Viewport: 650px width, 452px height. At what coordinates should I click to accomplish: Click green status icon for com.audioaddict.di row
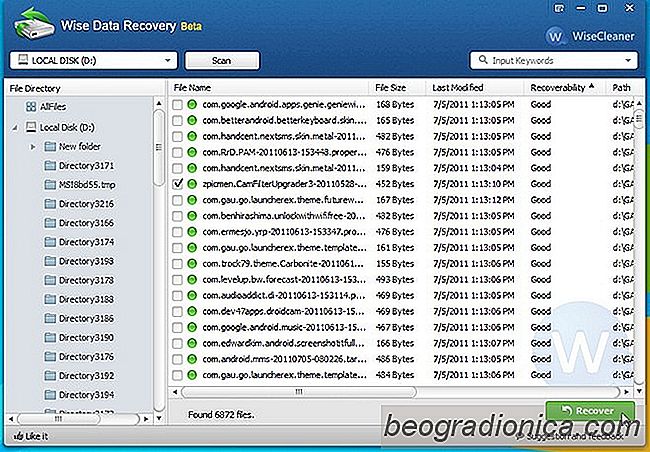point(192,295)
